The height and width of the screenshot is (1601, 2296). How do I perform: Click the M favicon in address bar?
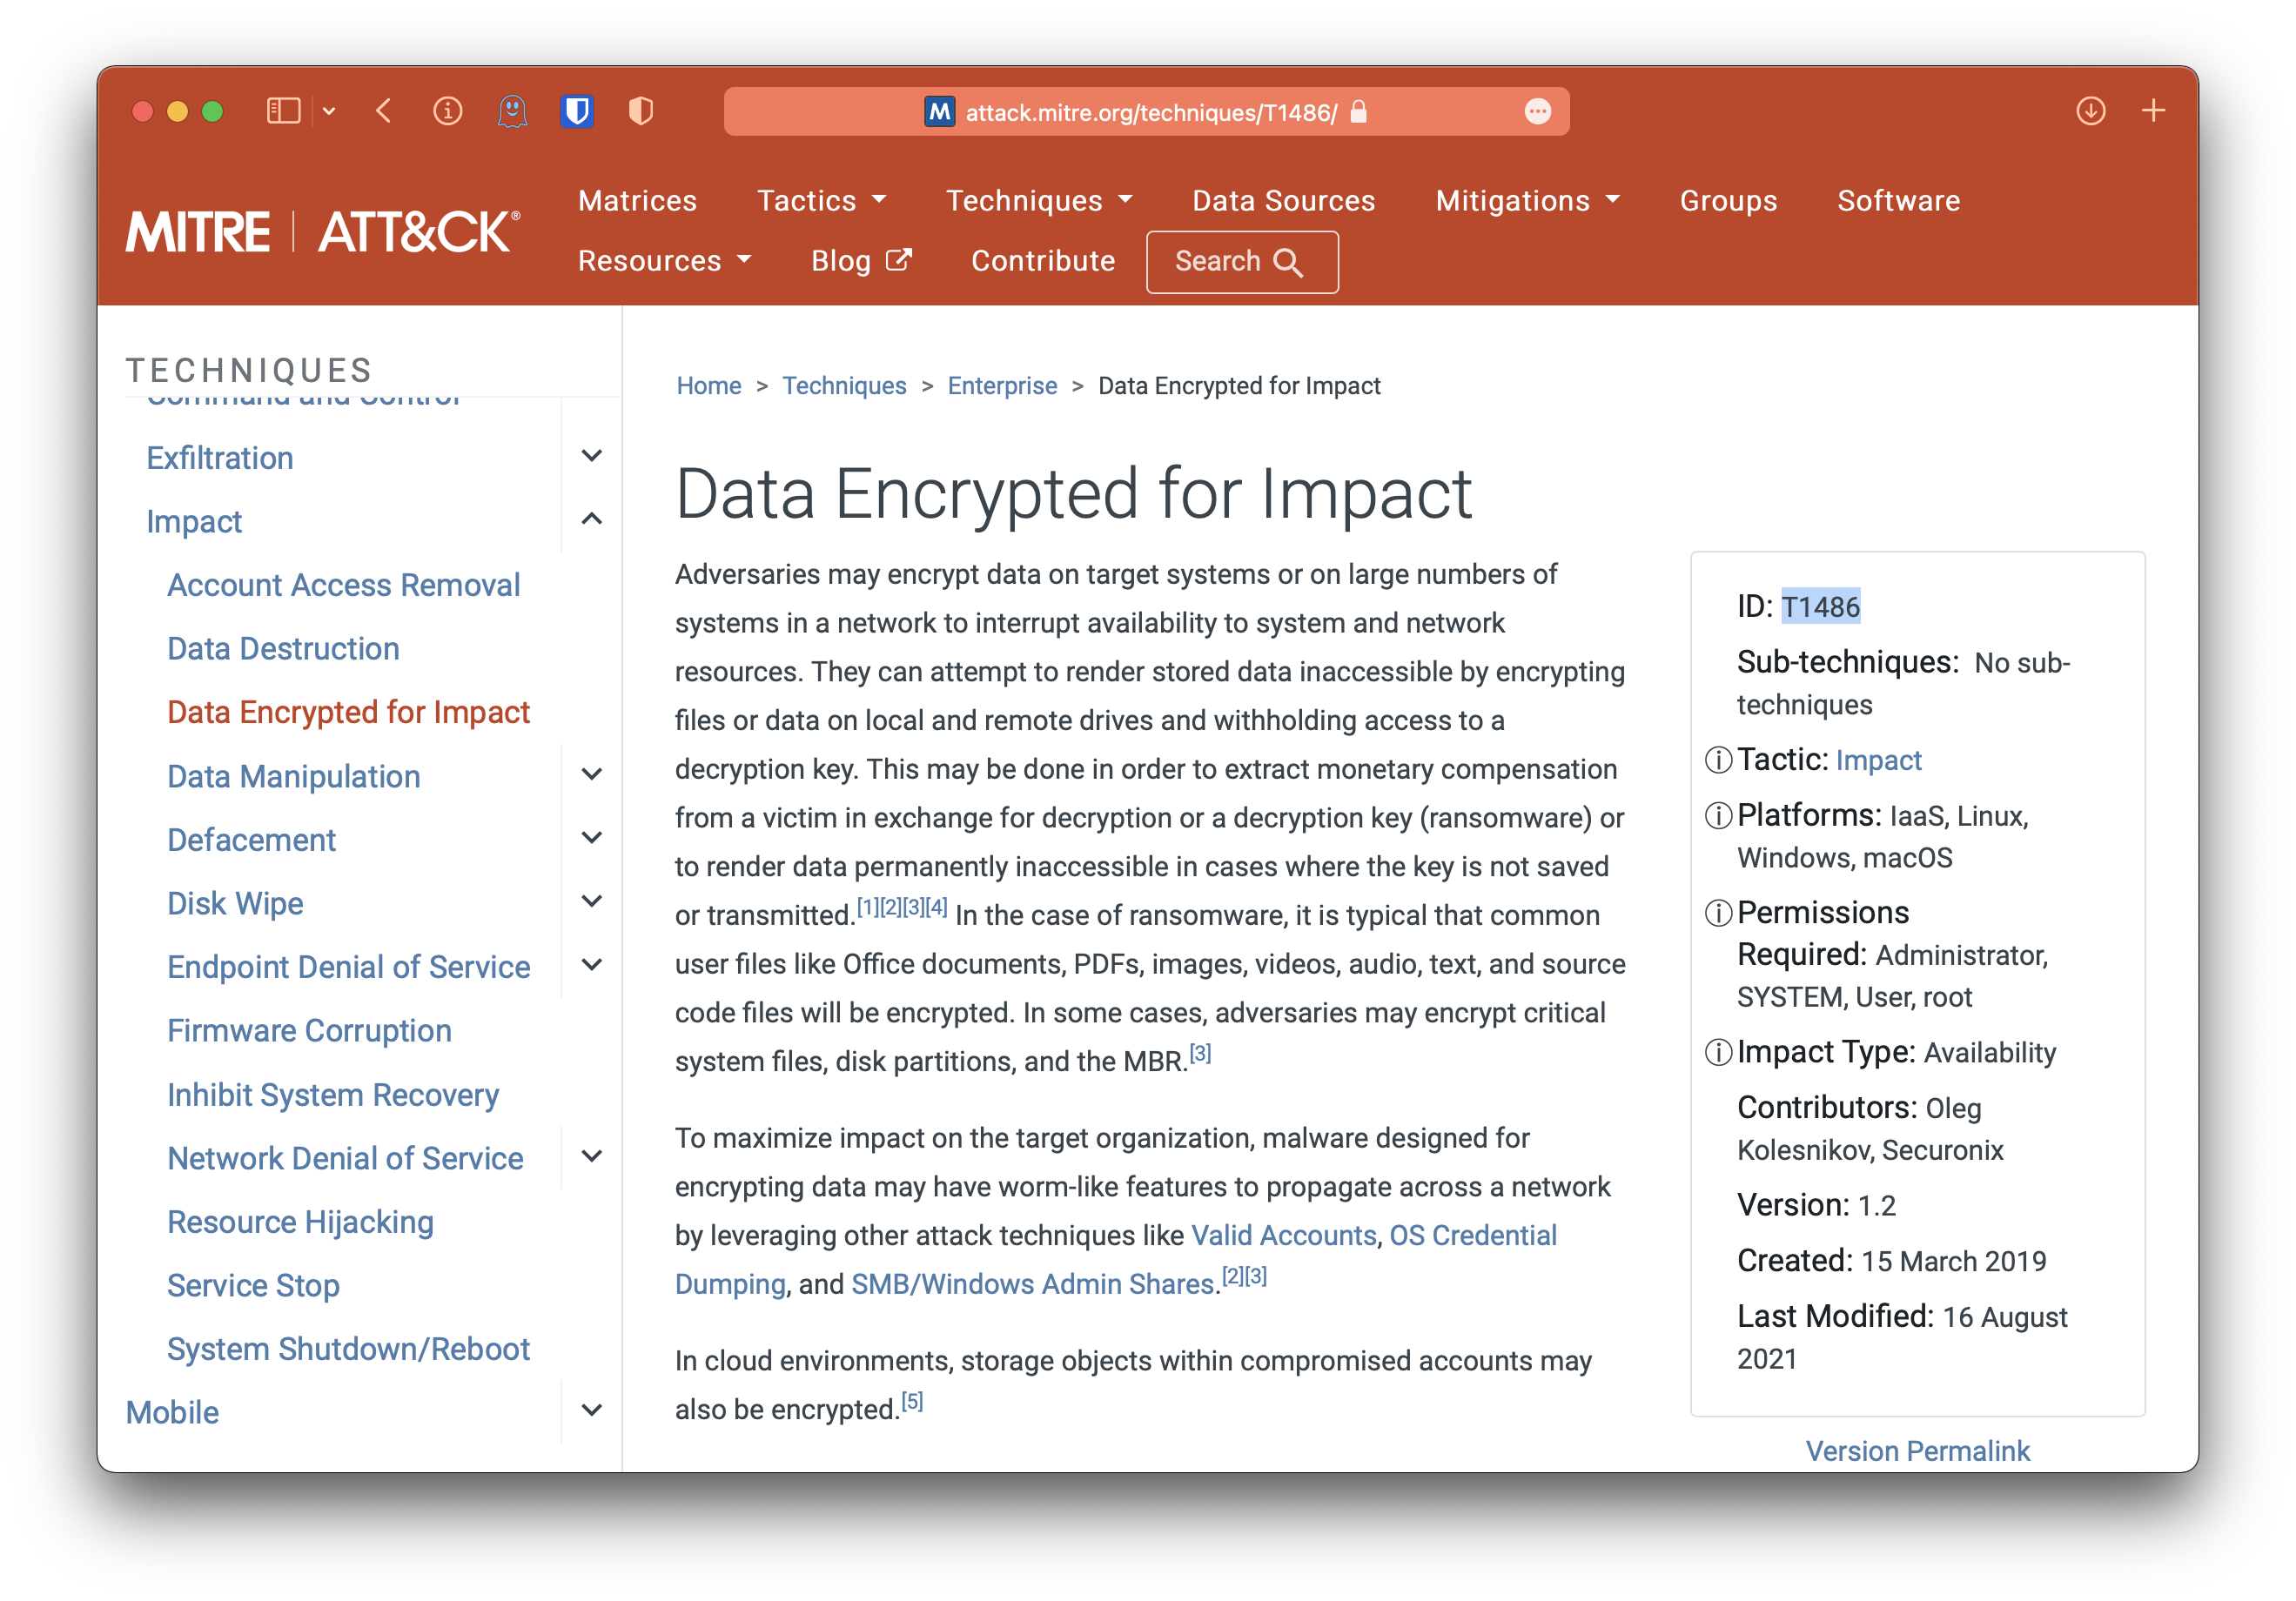pyautogui.click(x=939, y=111)
